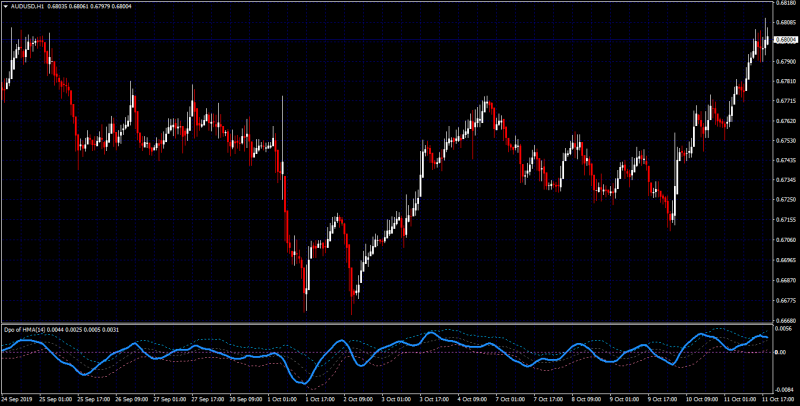This screenshot has width=800, height=406.
Task: Click the 0.68085 price scale value
Action: (786, 22)
